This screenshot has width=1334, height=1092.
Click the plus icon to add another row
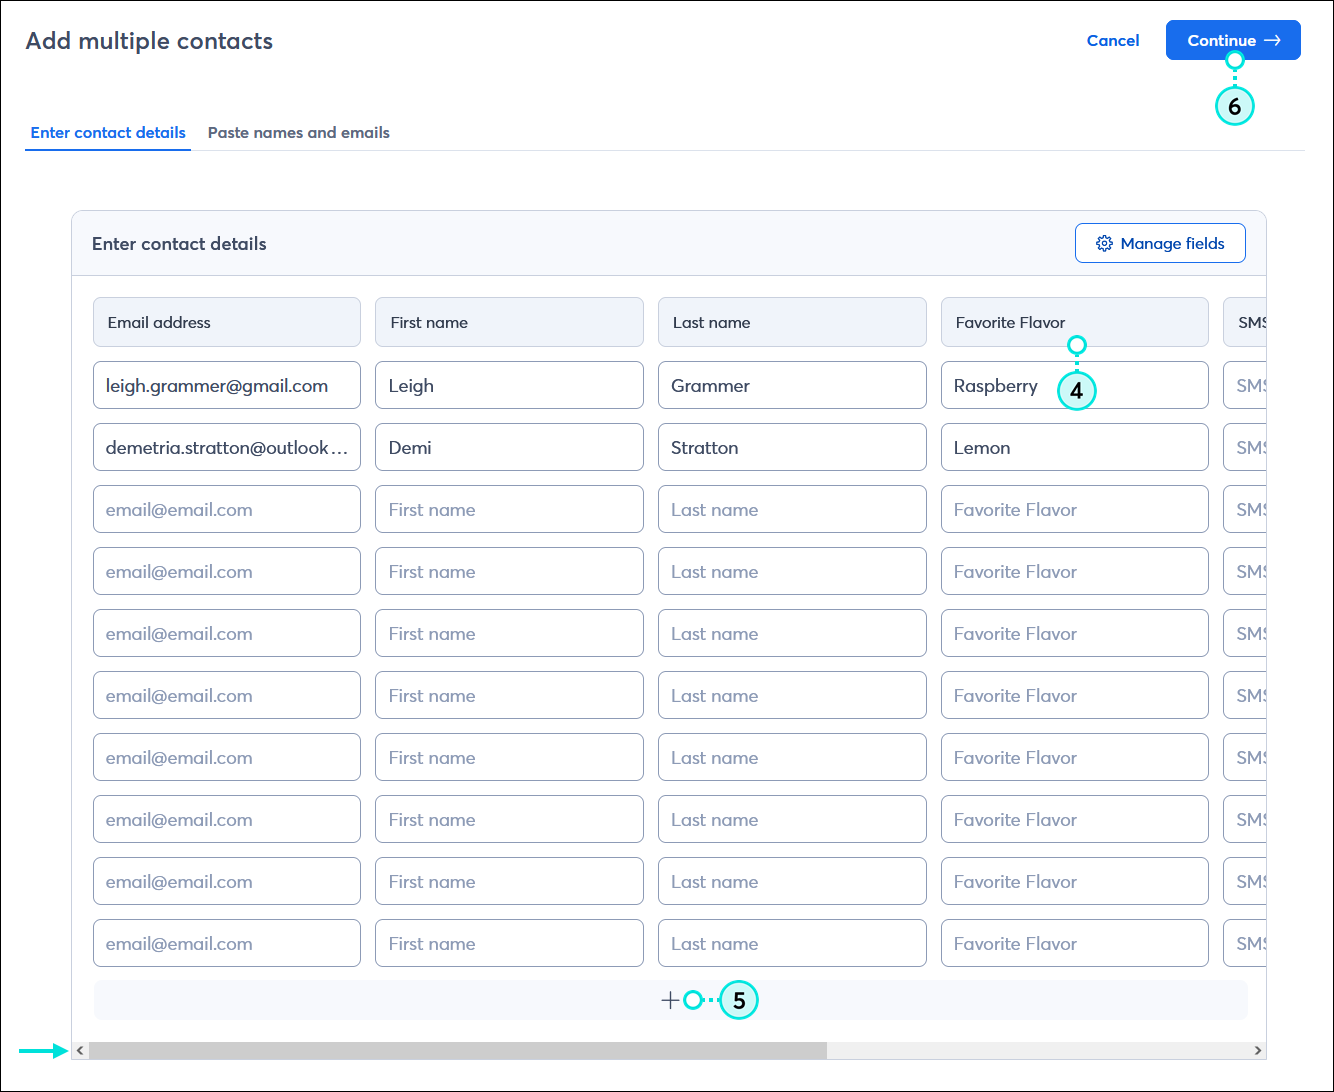point(670,1000)
